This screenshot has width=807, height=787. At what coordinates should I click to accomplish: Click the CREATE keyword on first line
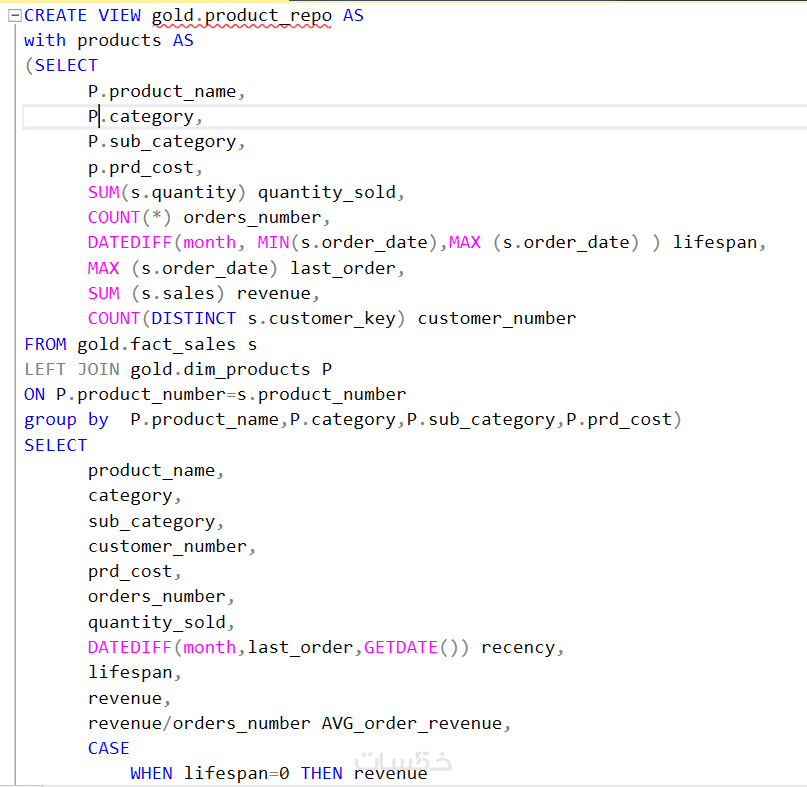pyautogui.click(x=56, y=15)
